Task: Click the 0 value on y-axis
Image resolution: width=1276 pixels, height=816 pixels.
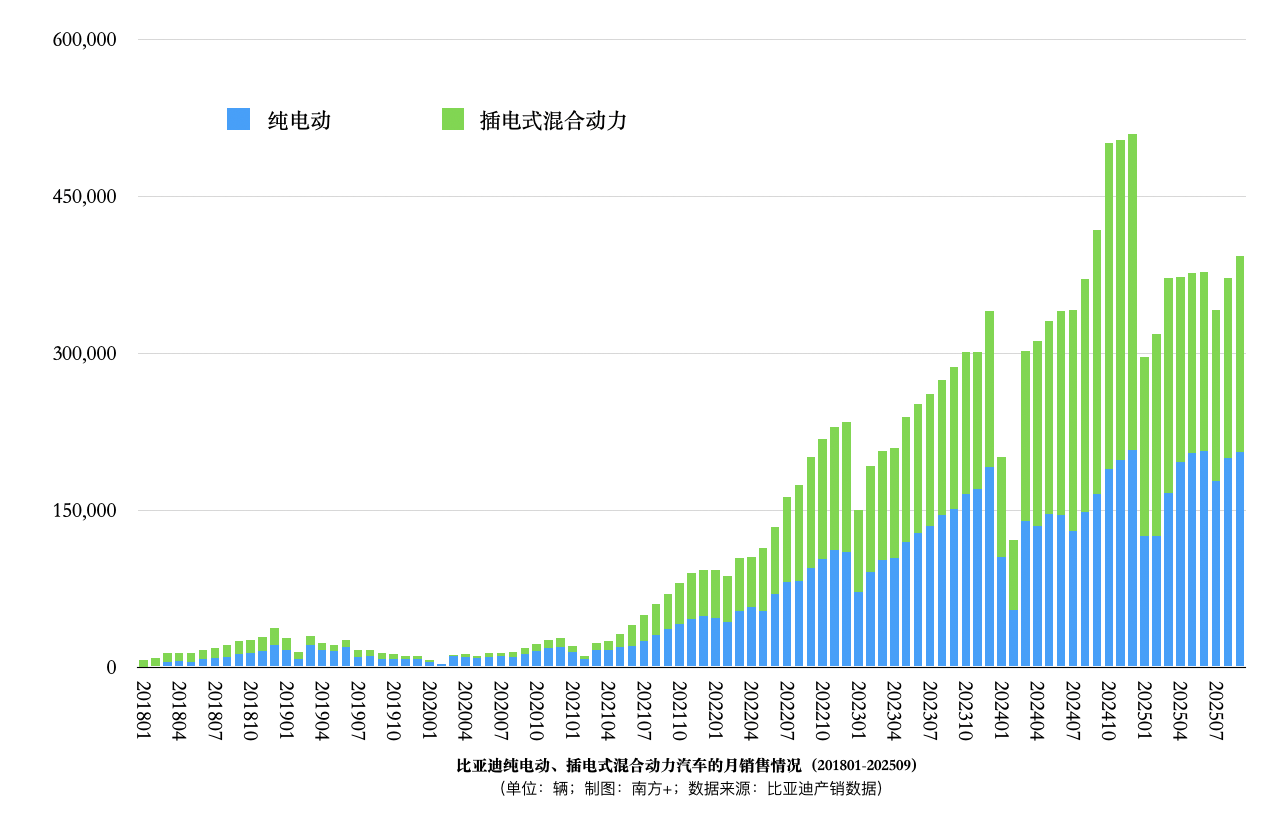Action: pyautogui.click(x=111, y=668)
